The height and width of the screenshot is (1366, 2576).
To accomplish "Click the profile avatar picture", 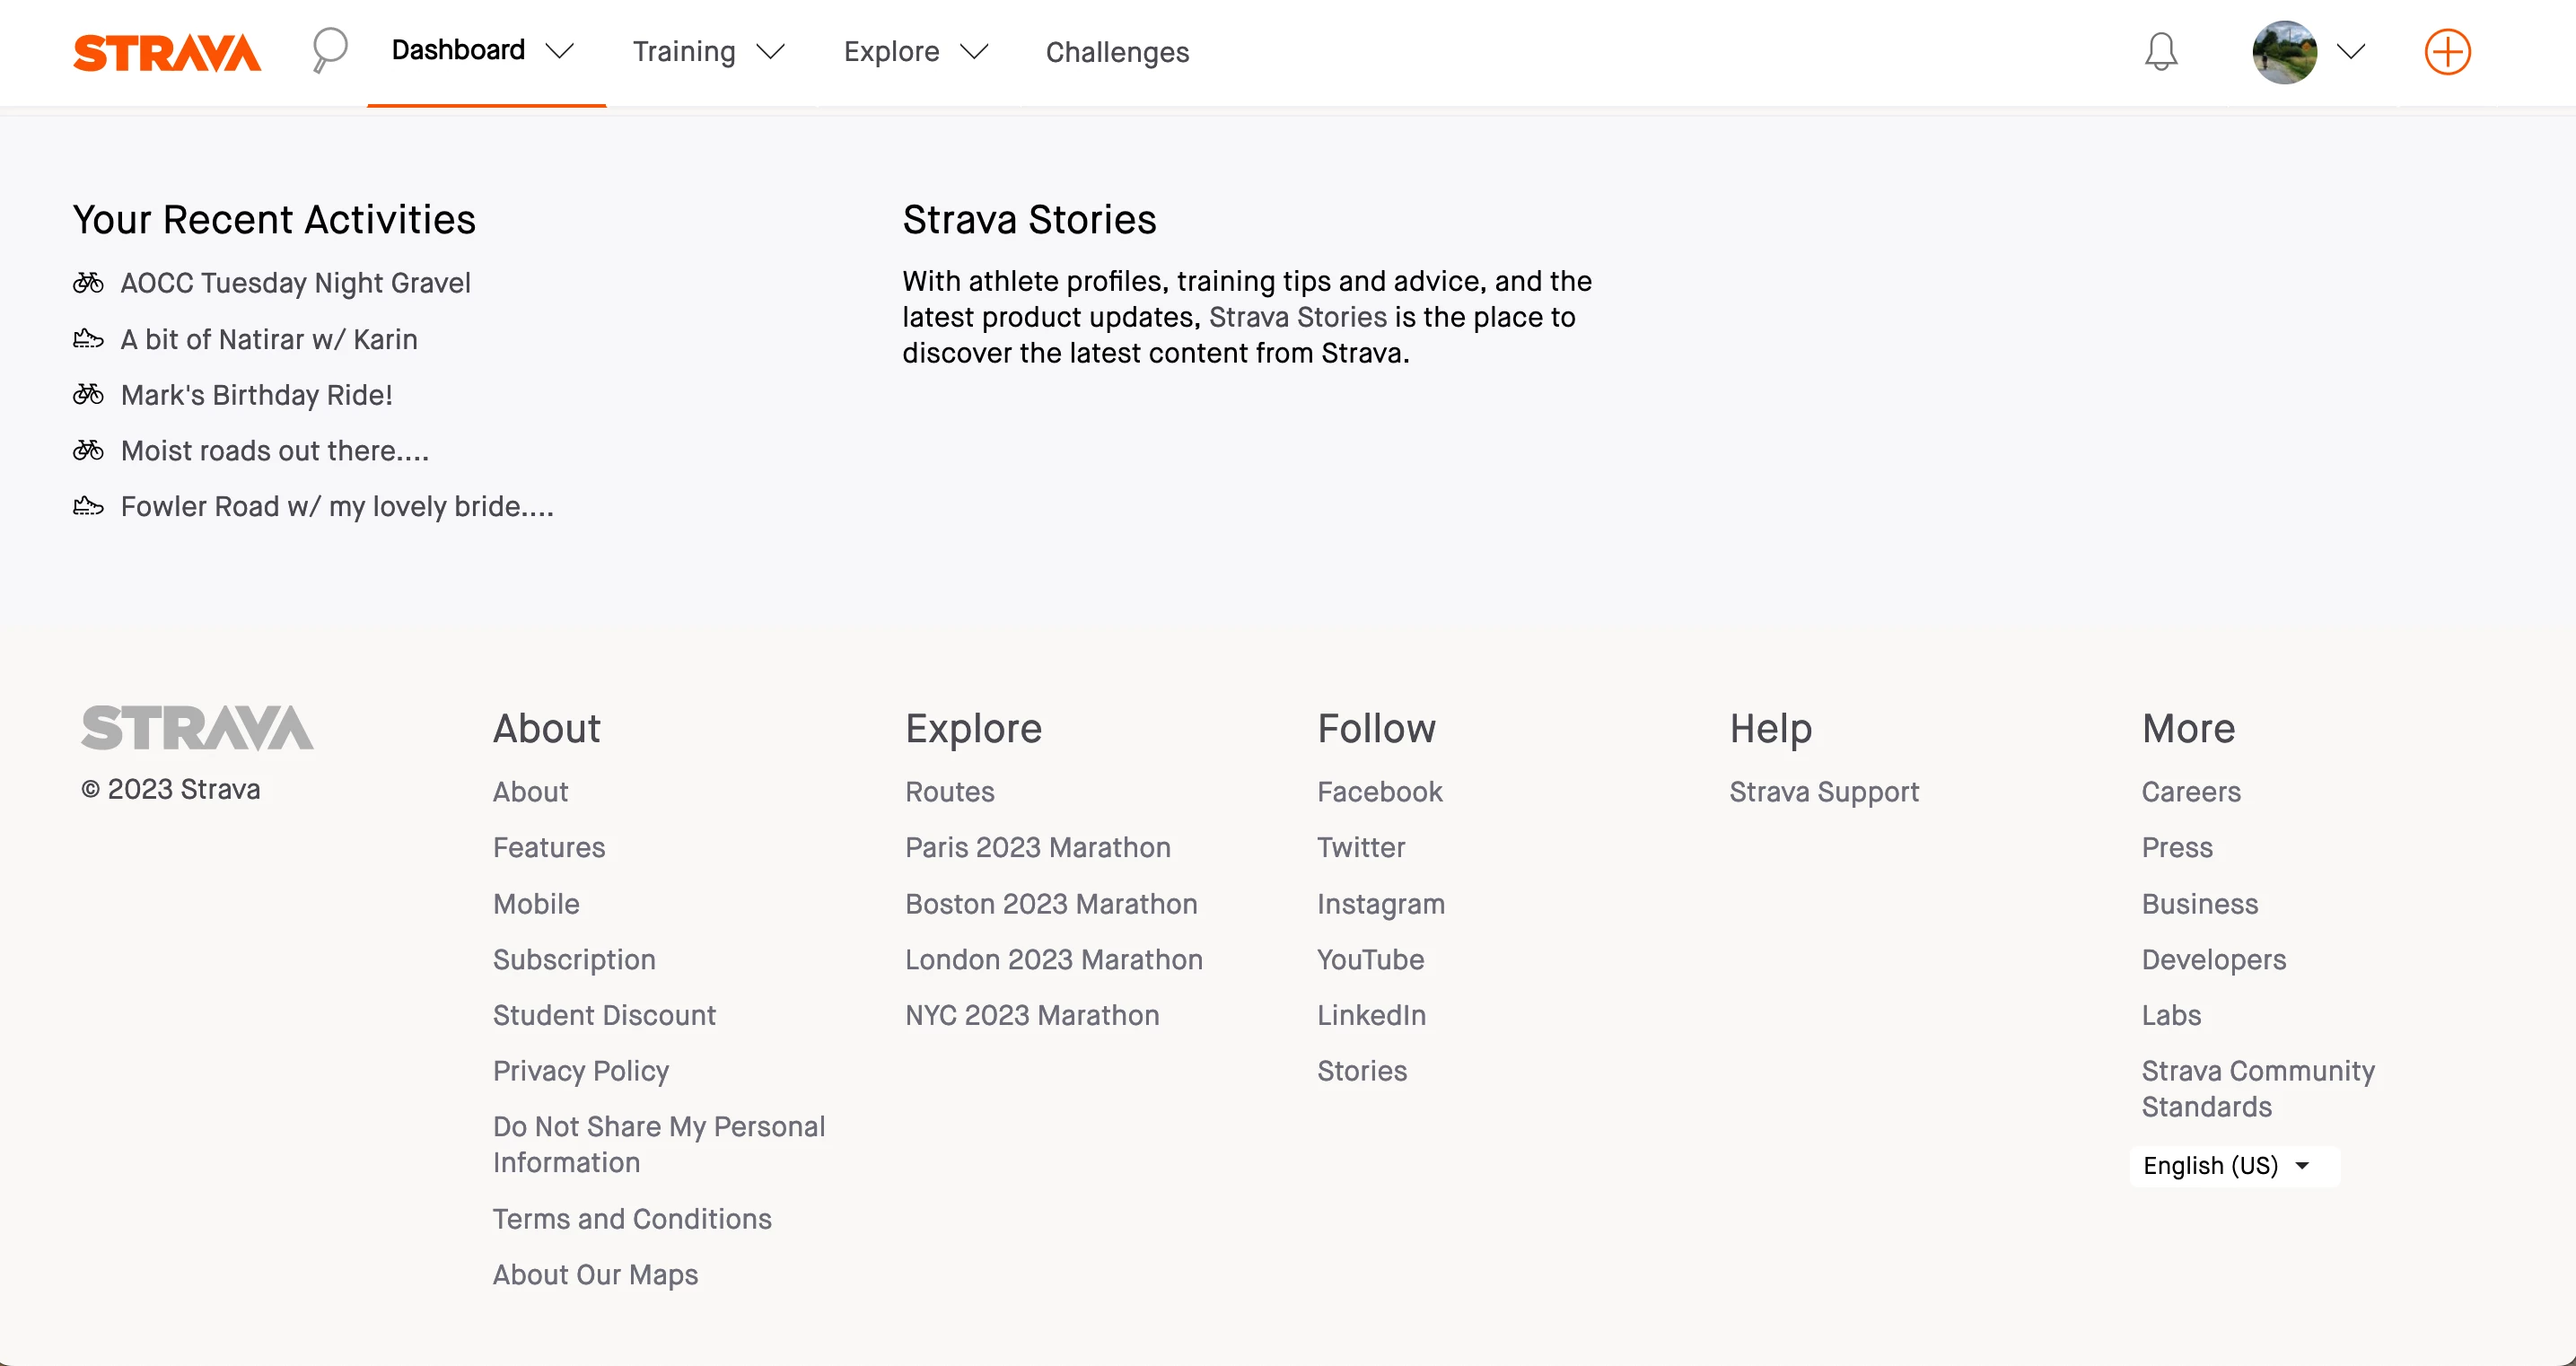I will 2284,52.
